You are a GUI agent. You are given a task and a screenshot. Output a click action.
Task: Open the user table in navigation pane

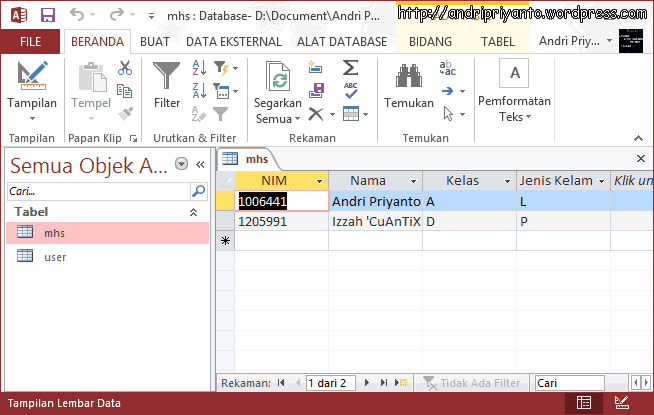click(55, 257)
